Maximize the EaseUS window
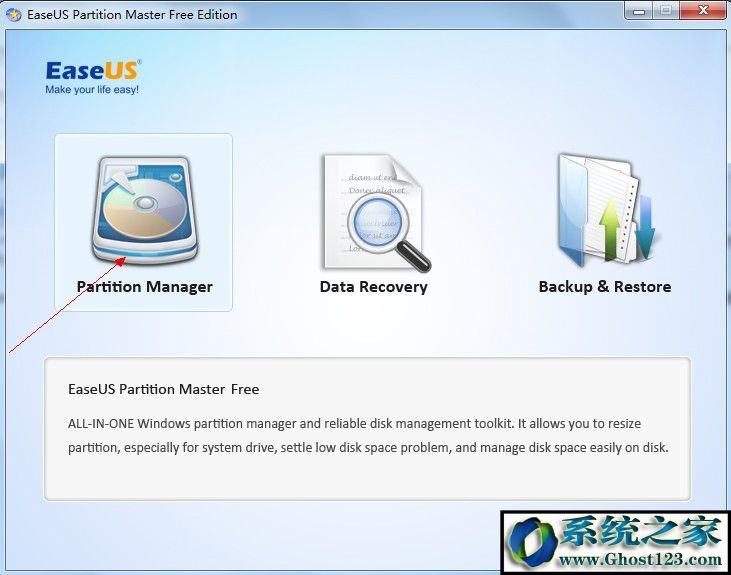 pyautogui.click(x=666, y=11)
